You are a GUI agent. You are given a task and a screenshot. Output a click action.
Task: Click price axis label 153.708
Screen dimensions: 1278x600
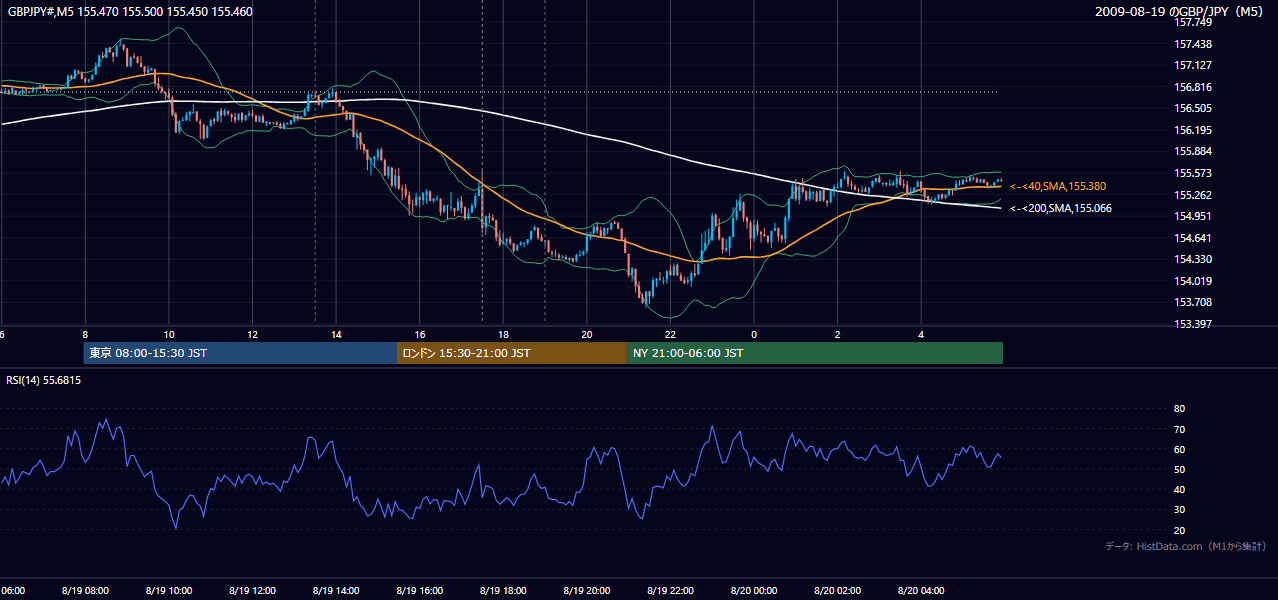coord(1194,302)
